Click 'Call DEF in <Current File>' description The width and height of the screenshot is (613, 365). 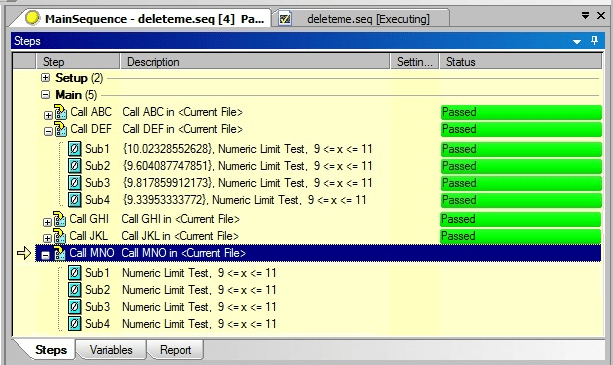[x=183, y=129]
